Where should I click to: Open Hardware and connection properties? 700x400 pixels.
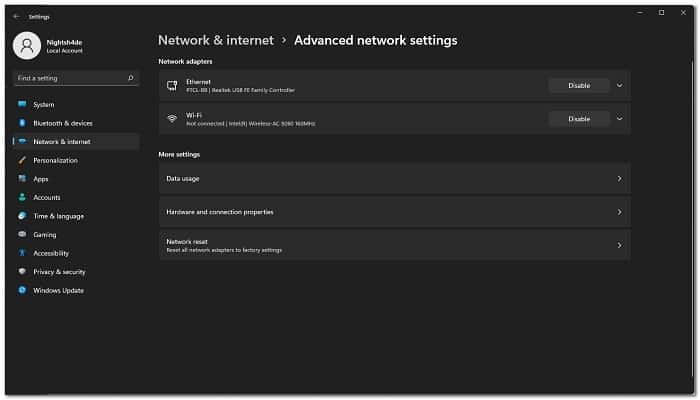coord(395,212)
